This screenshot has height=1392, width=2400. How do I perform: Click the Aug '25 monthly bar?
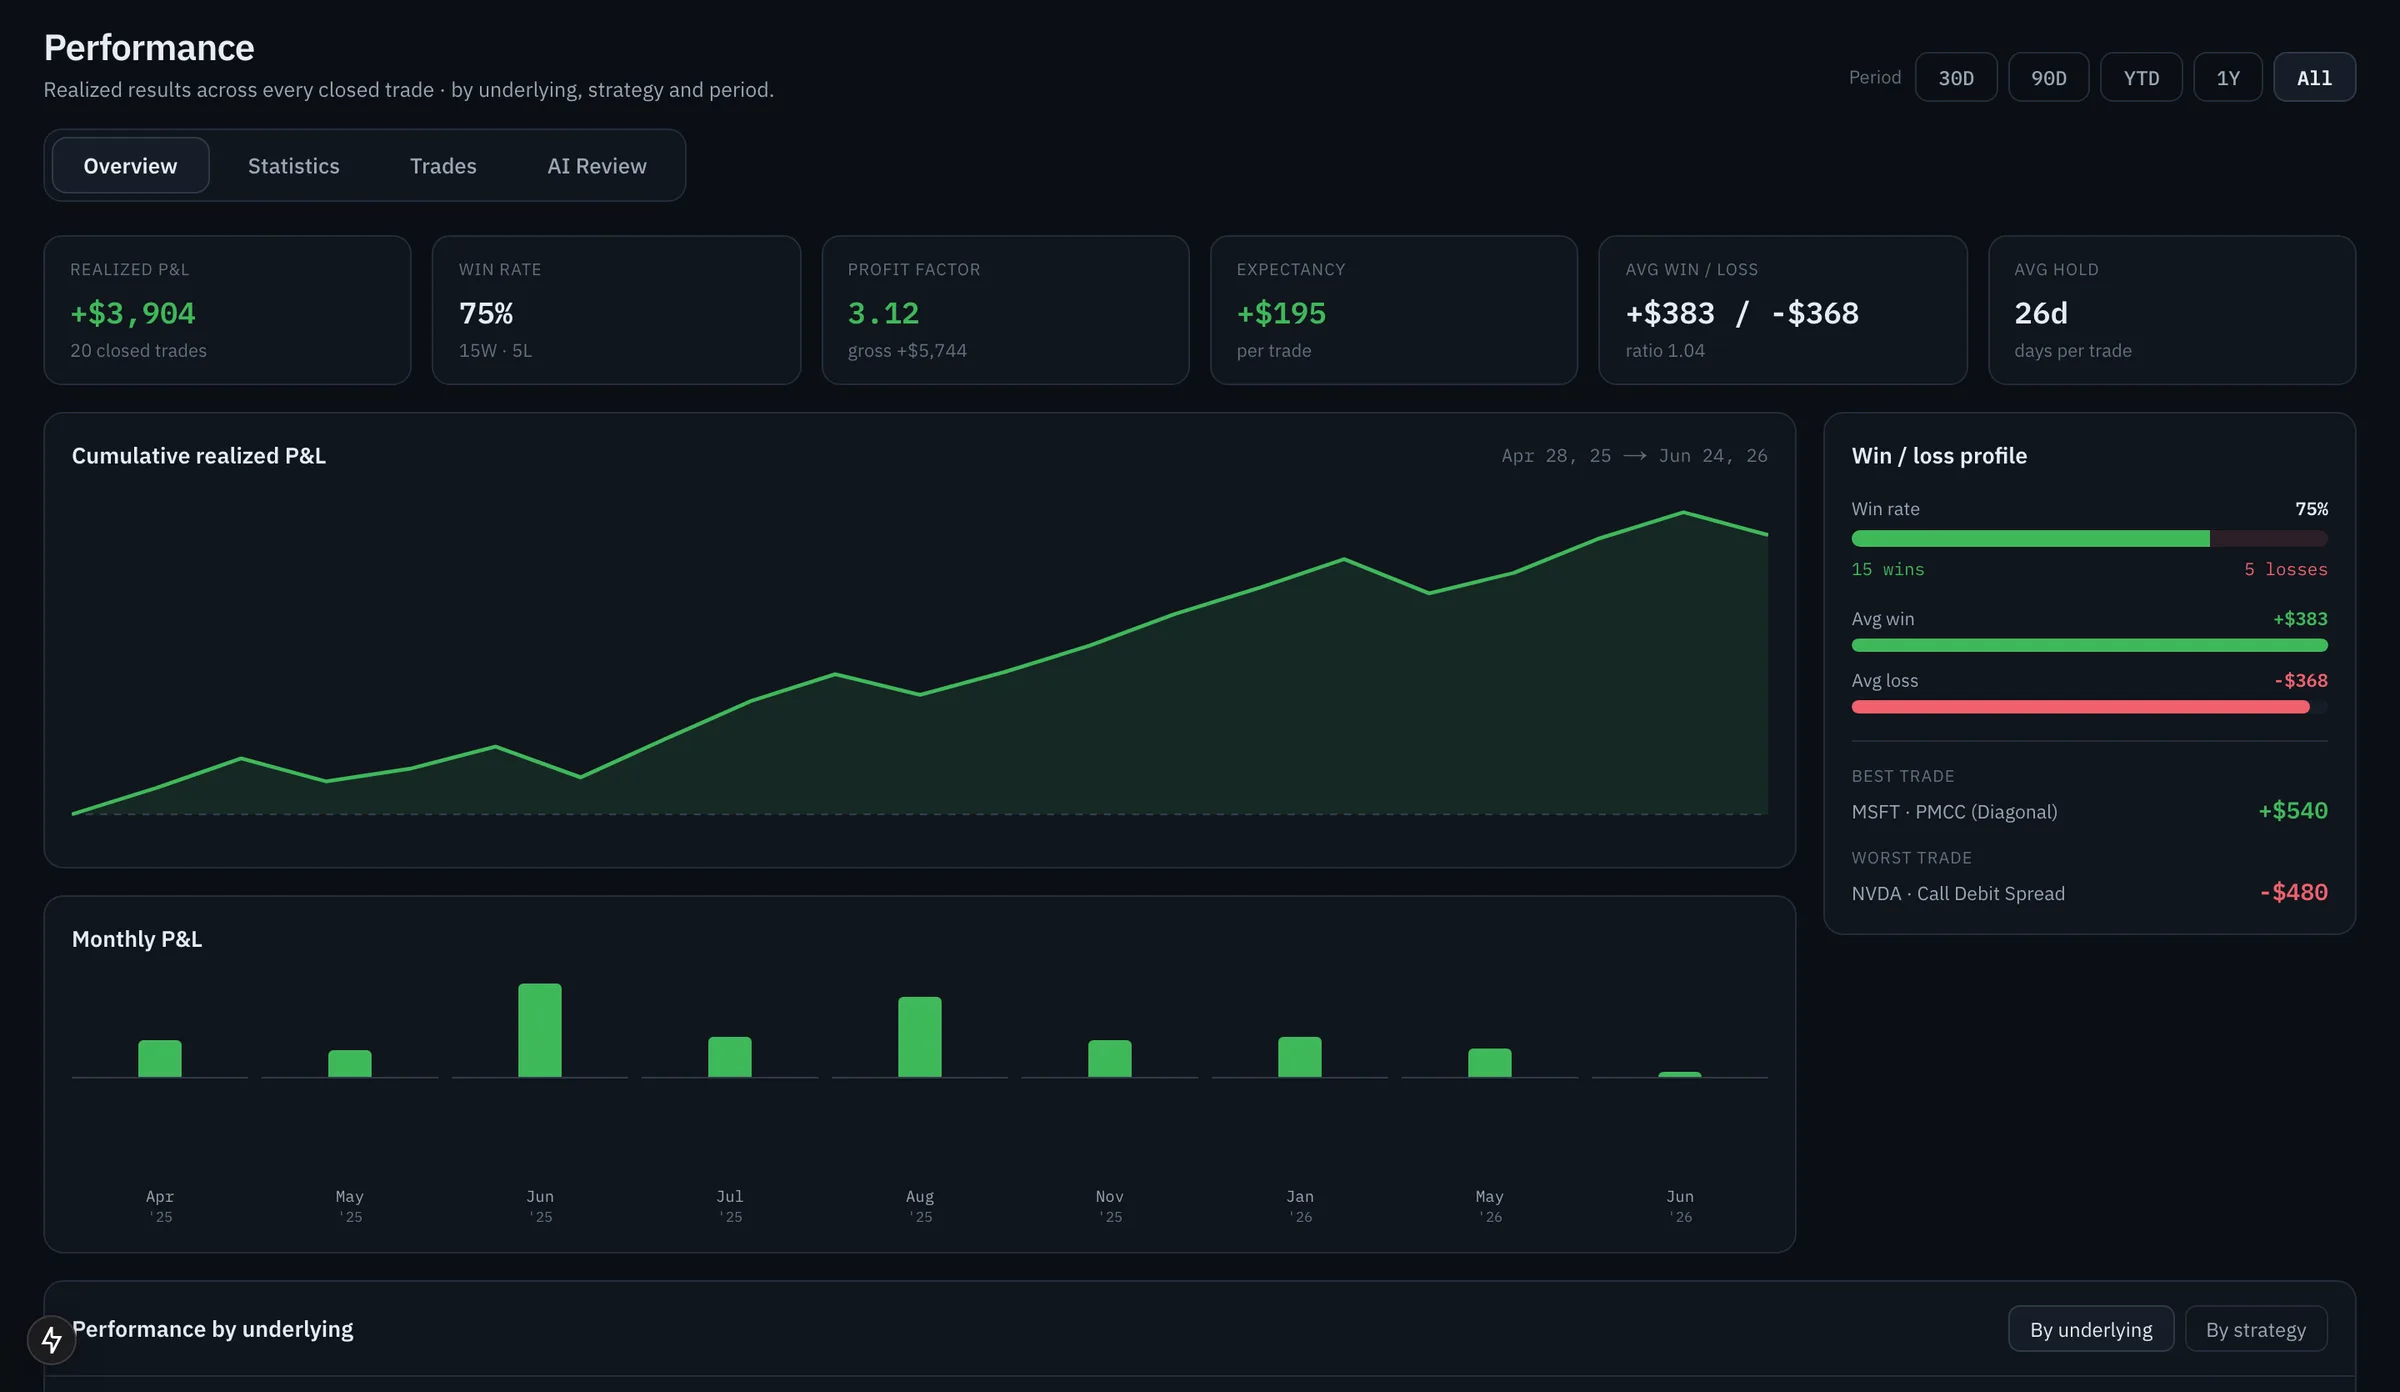pyautogui.click(x=920, y=1037)
